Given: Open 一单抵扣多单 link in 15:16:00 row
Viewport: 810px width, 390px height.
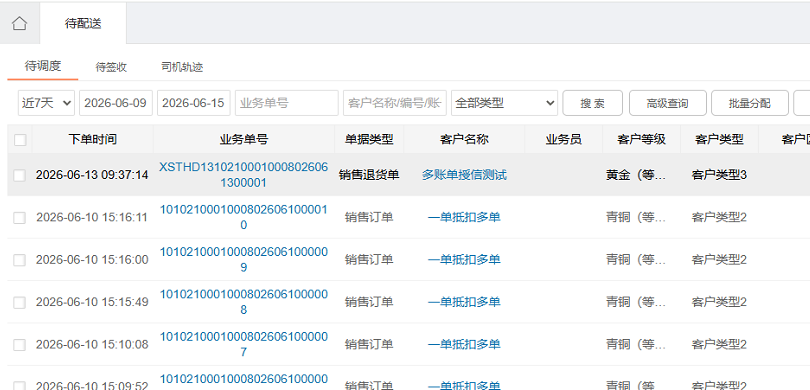Looking at the screenshot, I should click(464, 260).
